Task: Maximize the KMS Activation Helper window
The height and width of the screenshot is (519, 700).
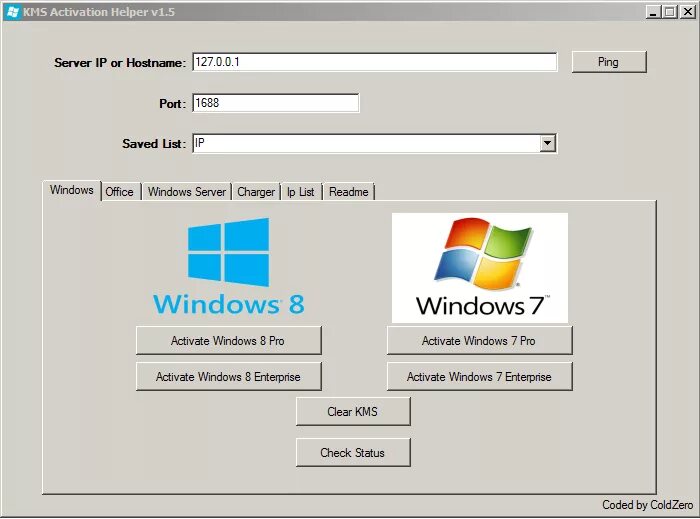Action: point(670,12)
